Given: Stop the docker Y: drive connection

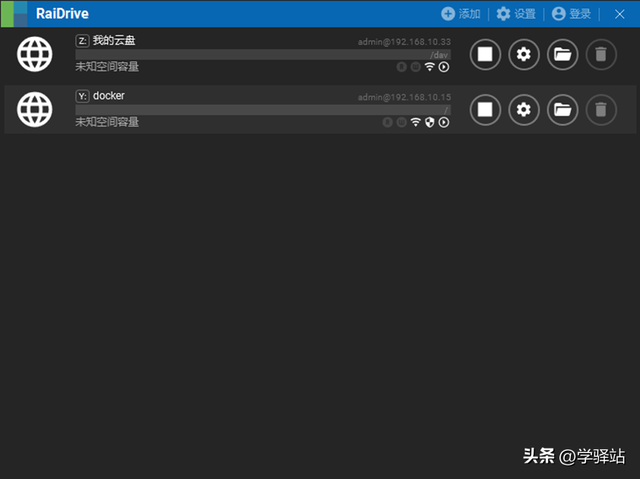Looking at the screenshot, I should (485, 109).
